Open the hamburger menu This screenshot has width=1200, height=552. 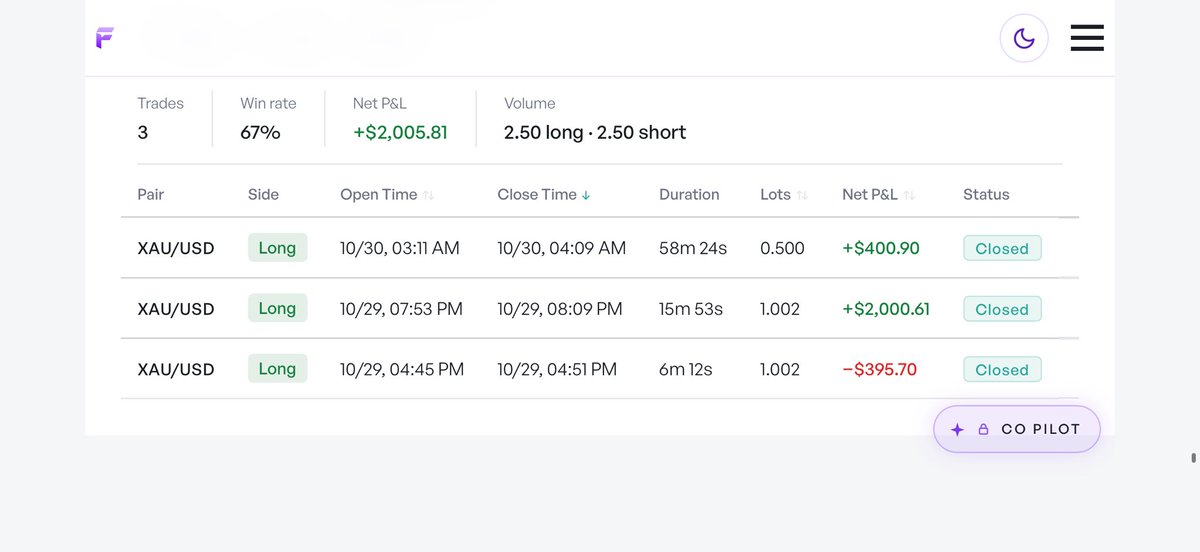point(1087,38)
